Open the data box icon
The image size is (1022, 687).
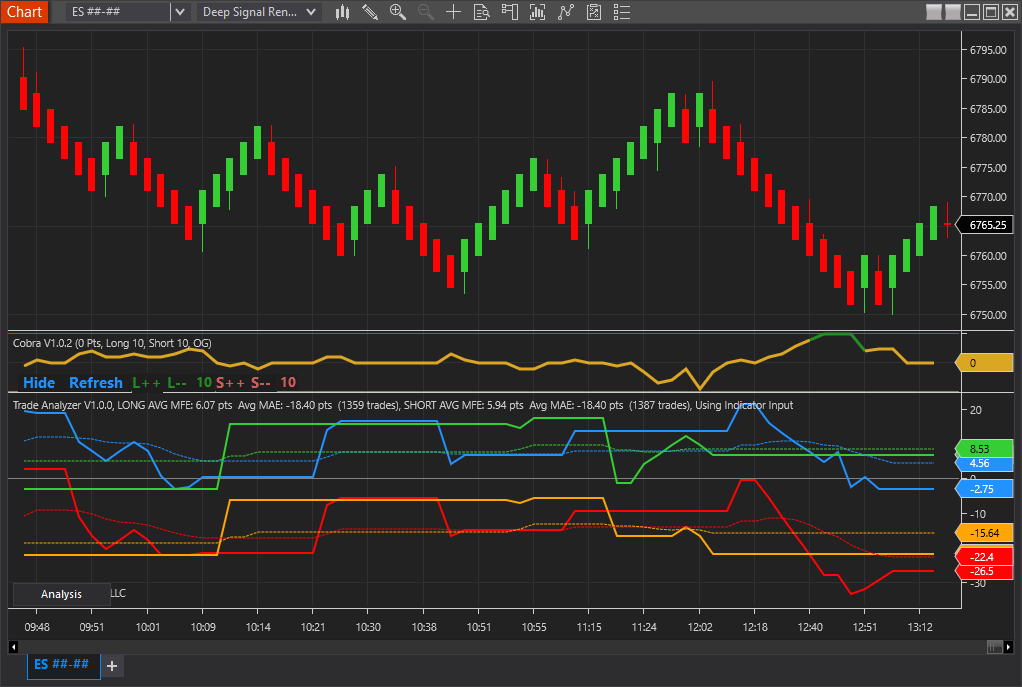click(x=481, y=12)
